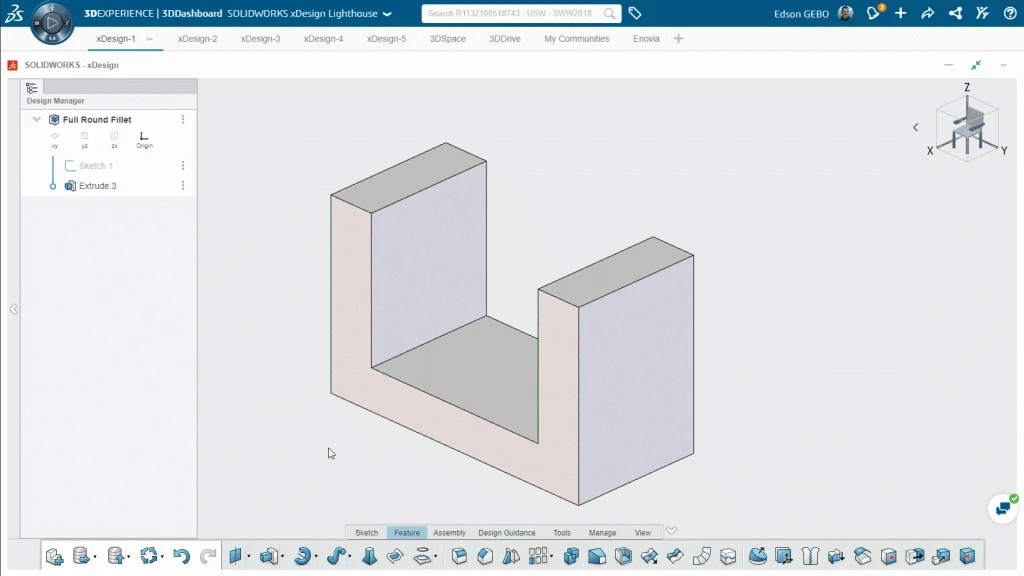Image resolution: width=1024 pixels, height=576 pixels.
Task: Click the Design Manager tree icon
Action: [x=31, y=88]
